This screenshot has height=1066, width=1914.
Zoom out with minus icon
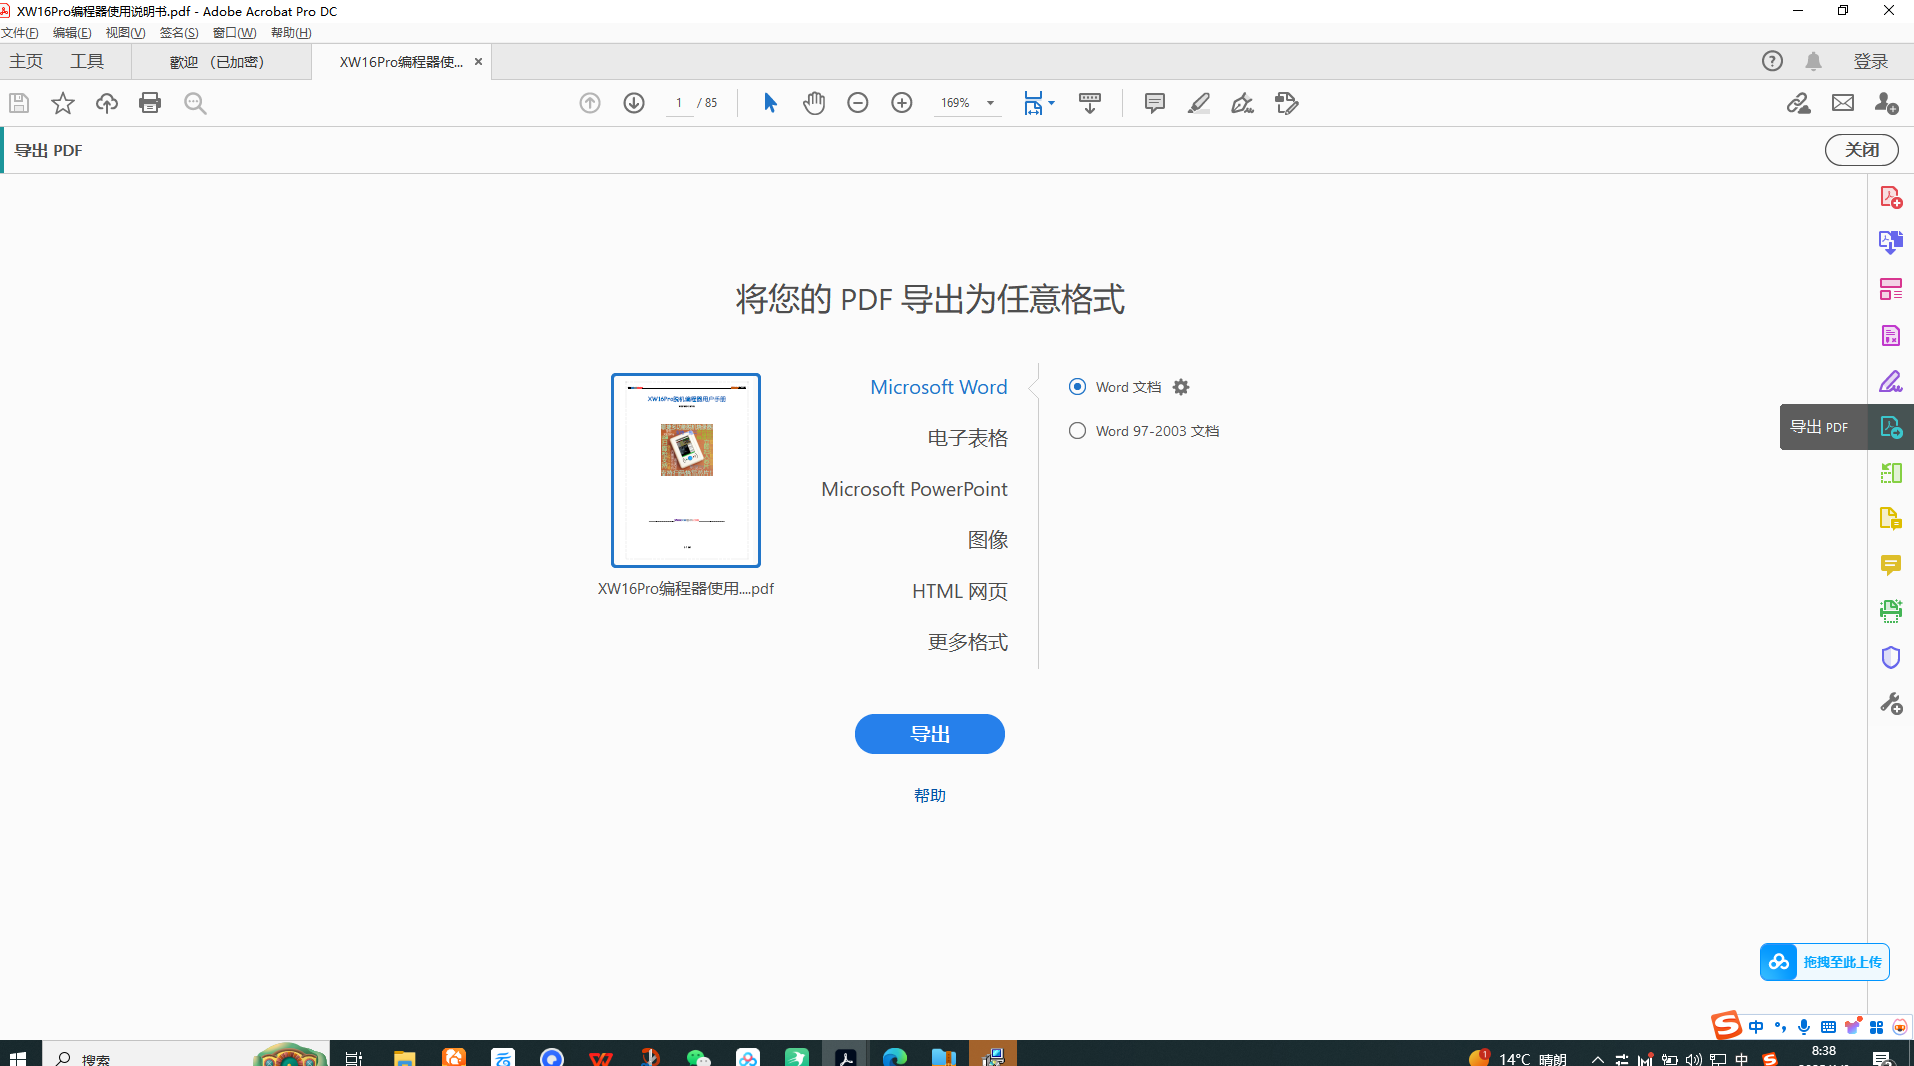858,103
